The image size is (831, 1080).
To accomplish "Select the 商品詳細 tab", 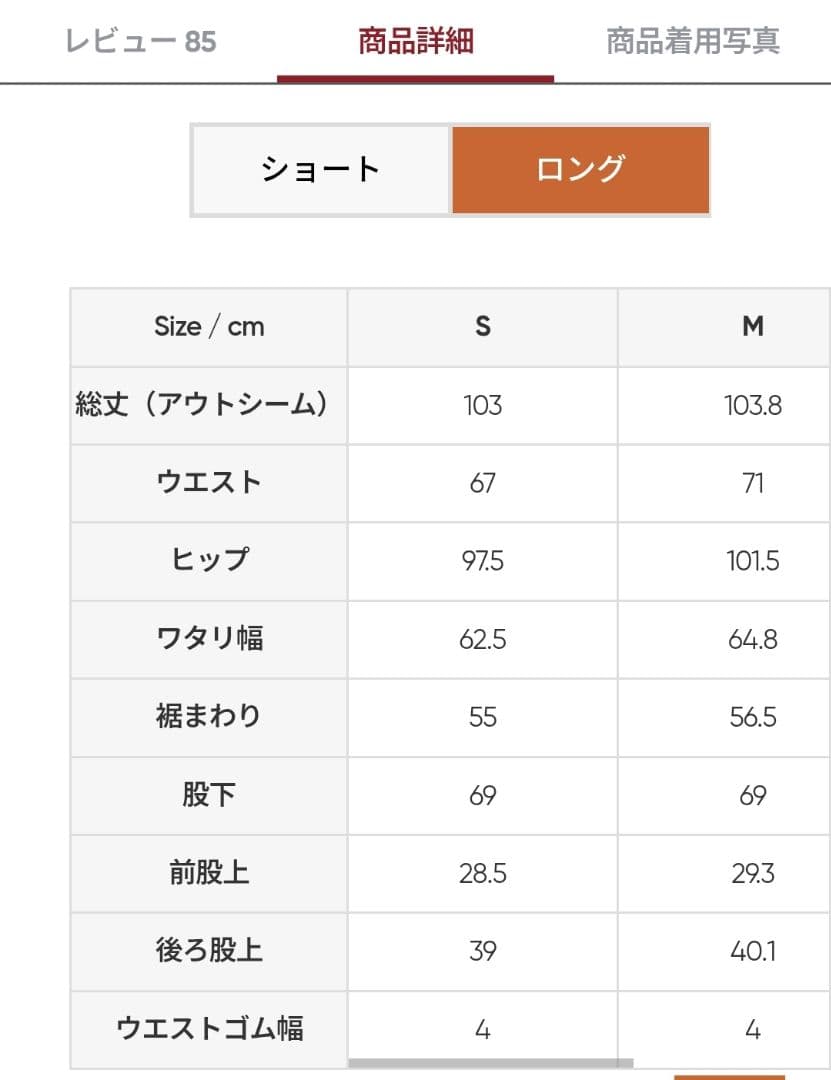I will [x=415, y=41].
